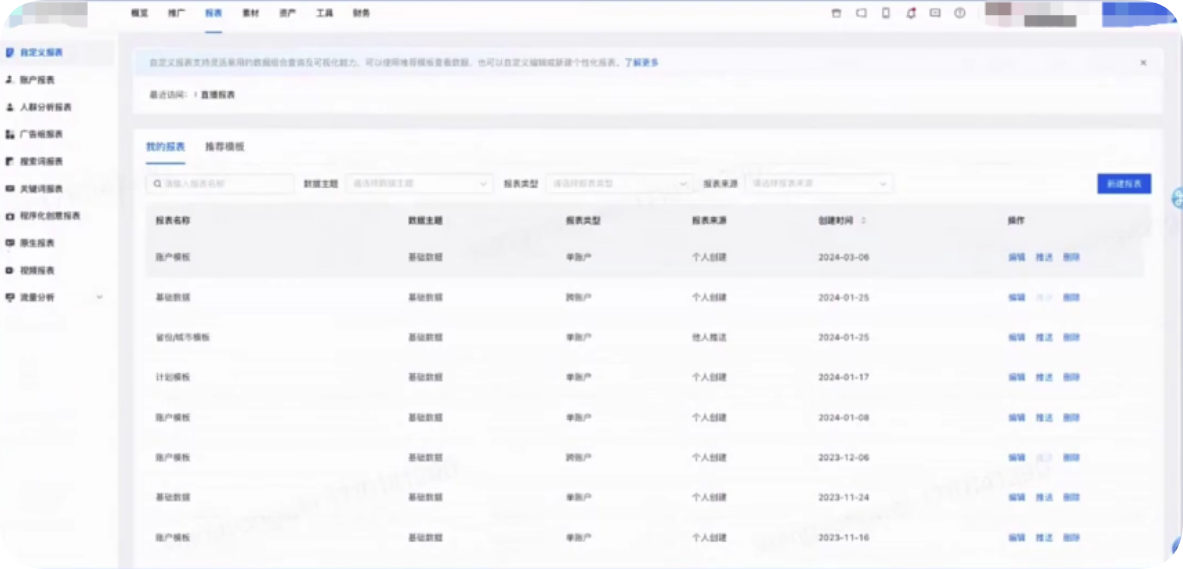1183x569 pixels.
Task: Click the tablet device icon in top bar
Action: pyautogui.click(x=861, y=13)
